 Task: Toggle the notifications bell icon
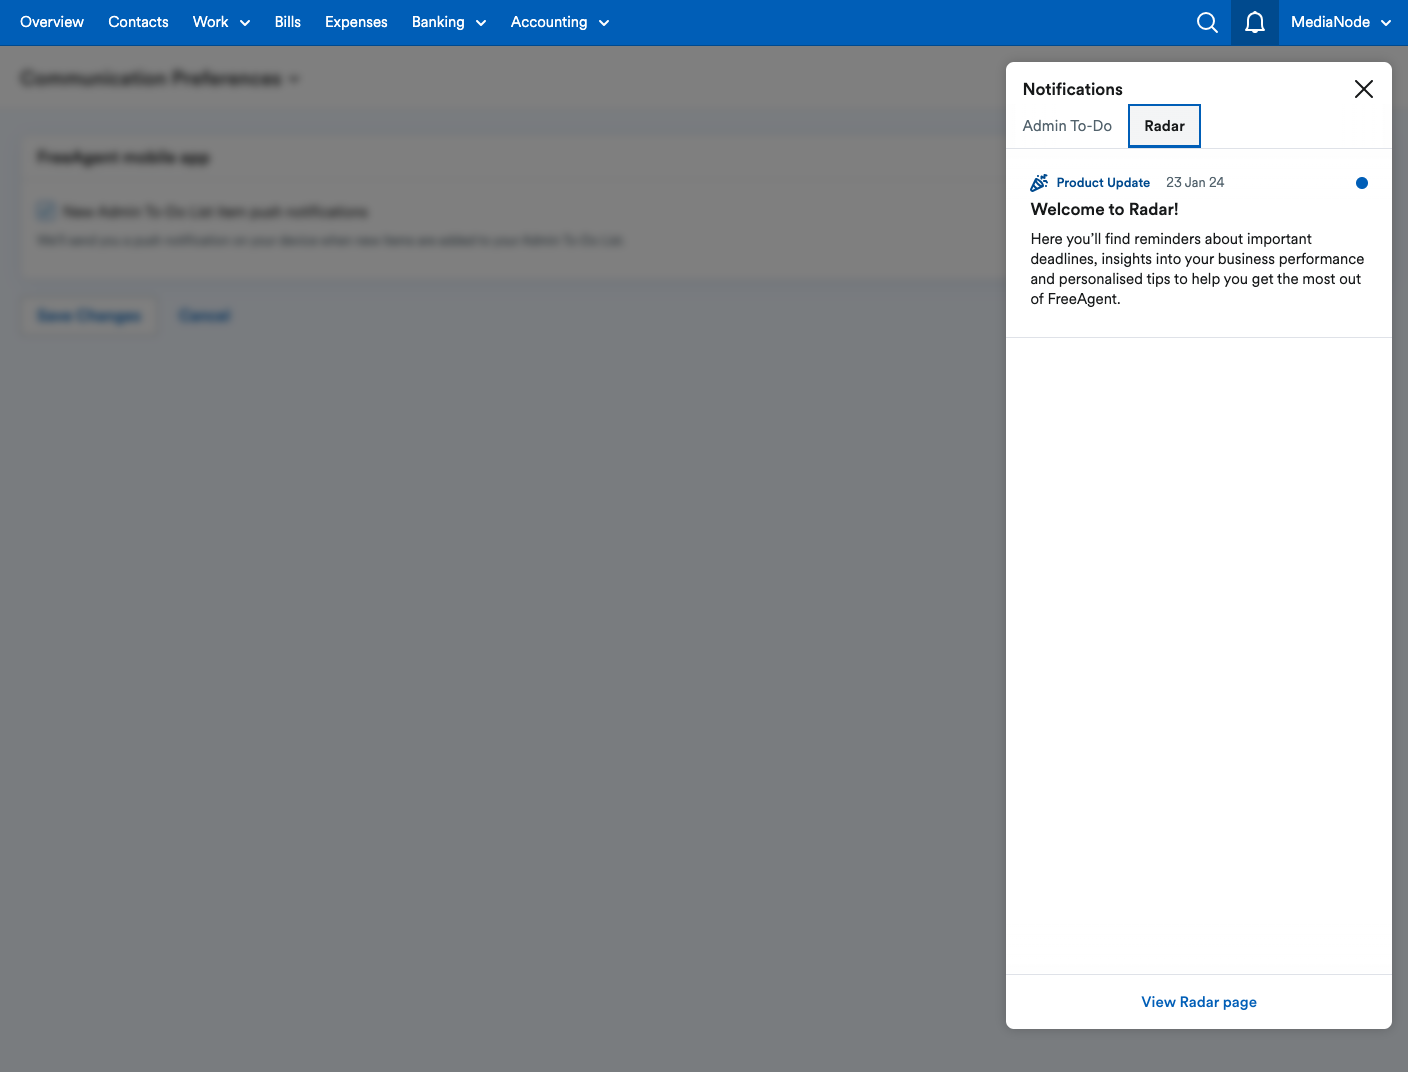pos(1255,22)
